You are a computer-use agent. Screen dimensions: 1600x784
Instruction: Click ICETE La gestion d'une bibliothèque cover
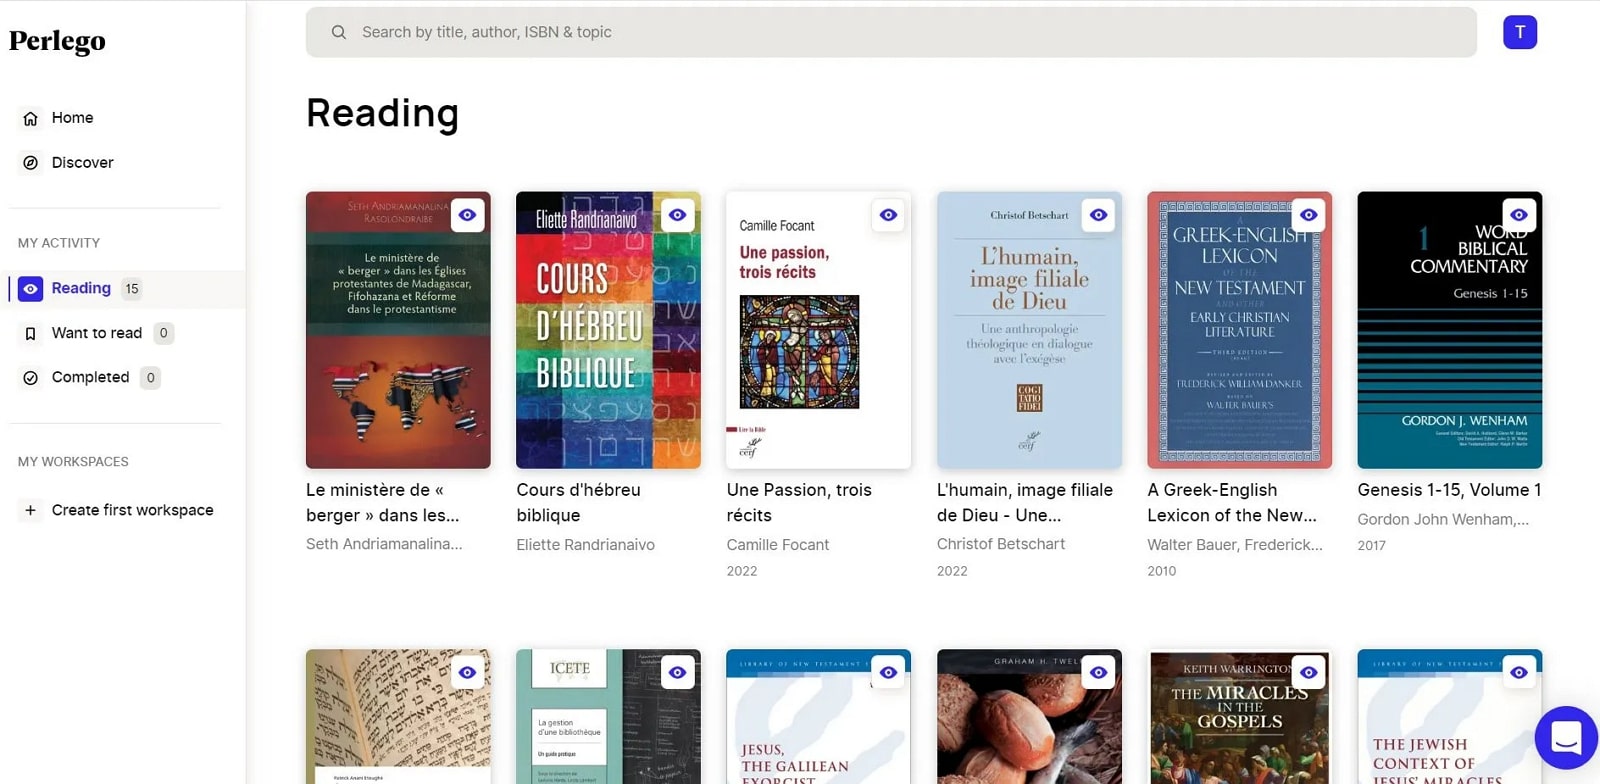[608, 717]
